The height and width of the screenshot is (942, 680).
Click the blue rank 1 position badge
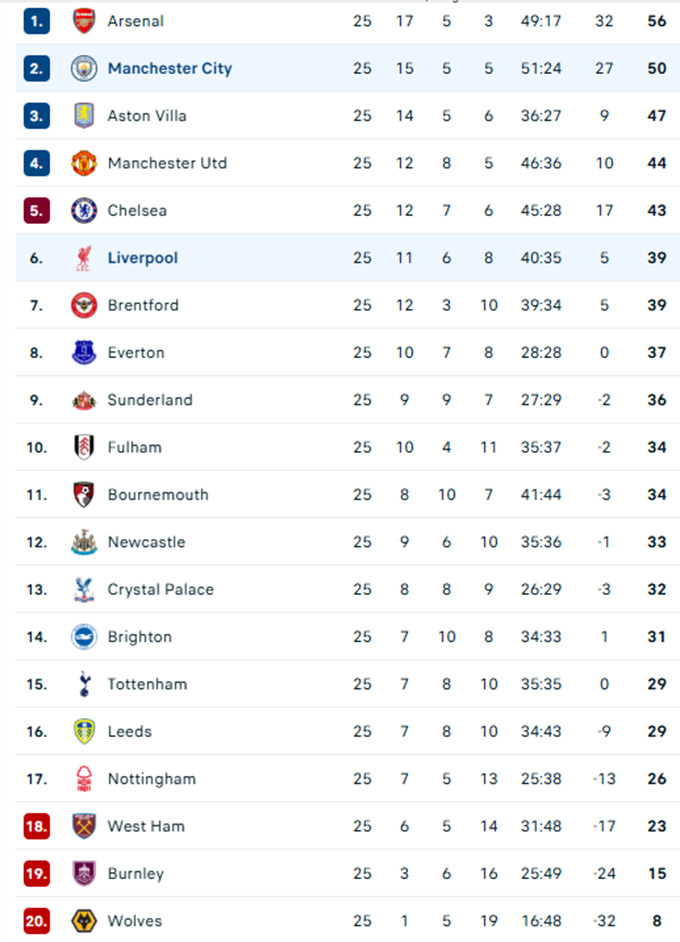pyautogui.click(x=37, y=21)
